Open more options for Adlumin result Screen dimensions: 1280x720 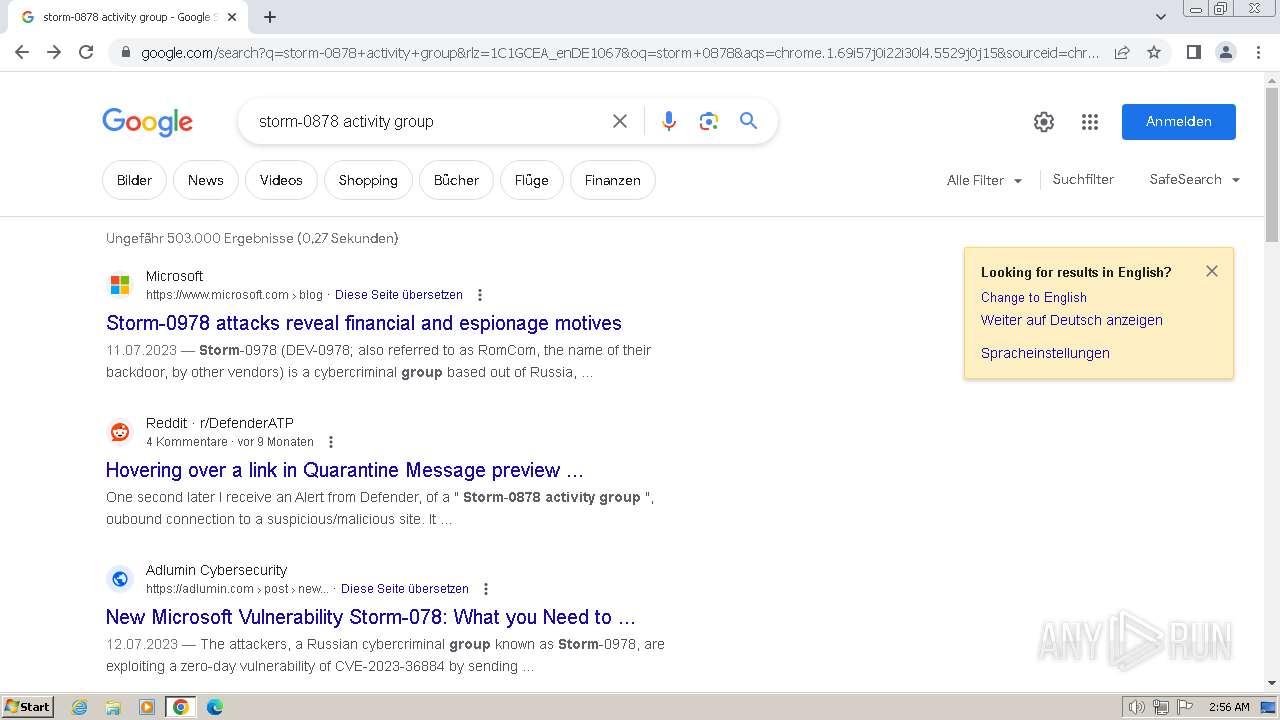[486, 589]
